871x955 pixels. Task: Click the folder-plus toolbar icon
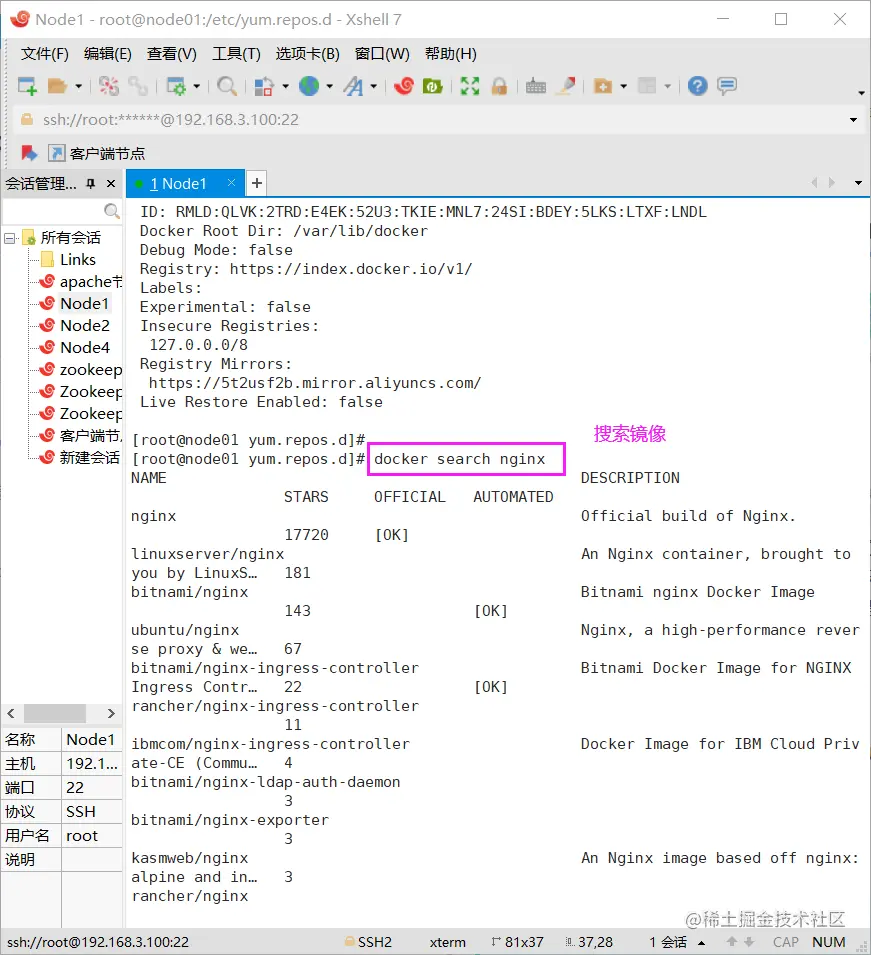(603, 86)
